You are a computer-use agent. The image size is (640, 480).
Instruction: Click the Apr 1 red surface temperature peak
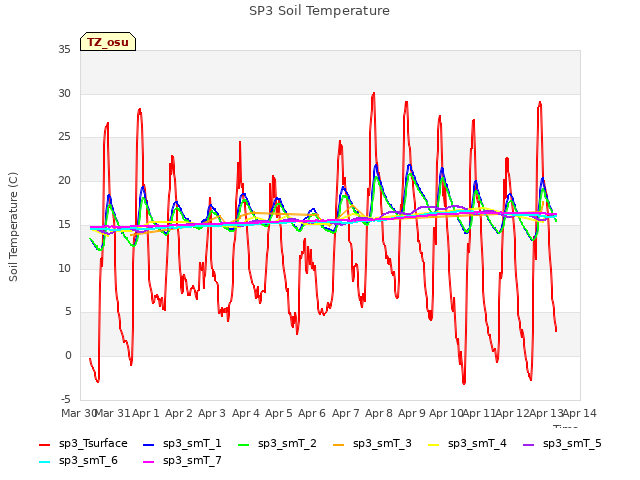tap(140, 109)
